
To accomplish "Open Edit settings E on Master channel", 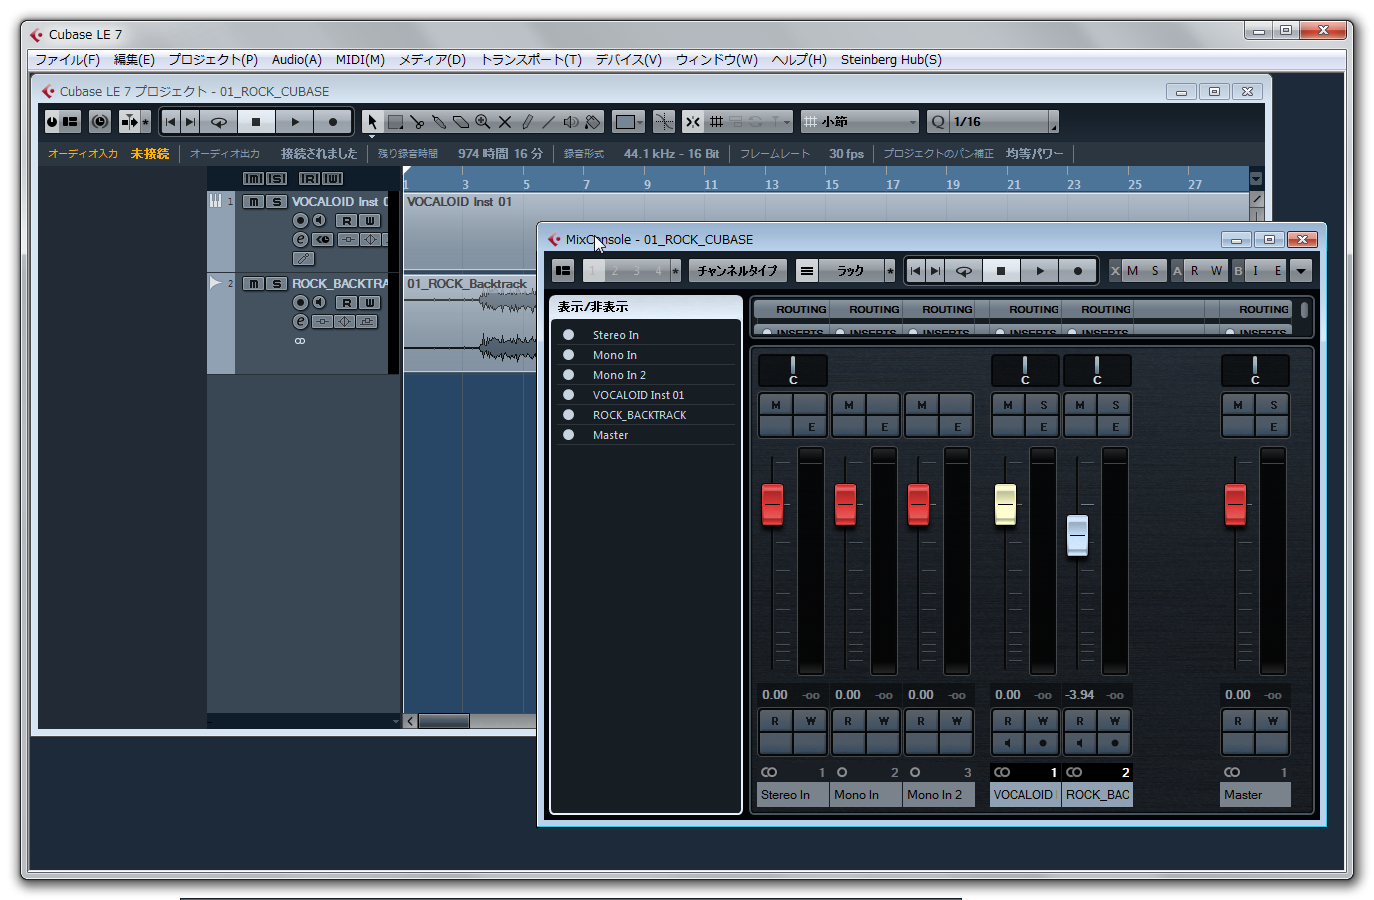I will coord(1273,427).
